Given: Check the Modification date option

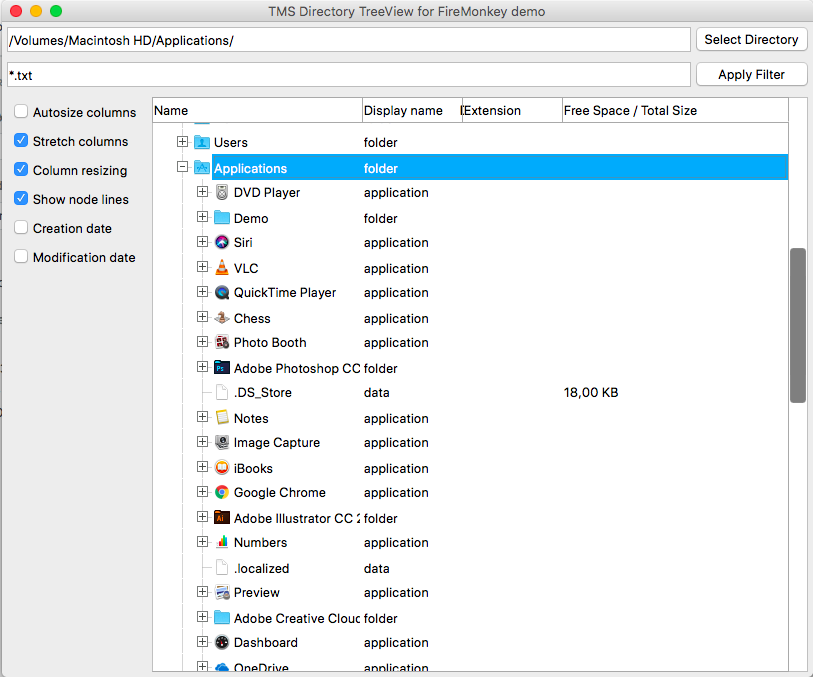Looking at the screenshot, I should point(21,257).
